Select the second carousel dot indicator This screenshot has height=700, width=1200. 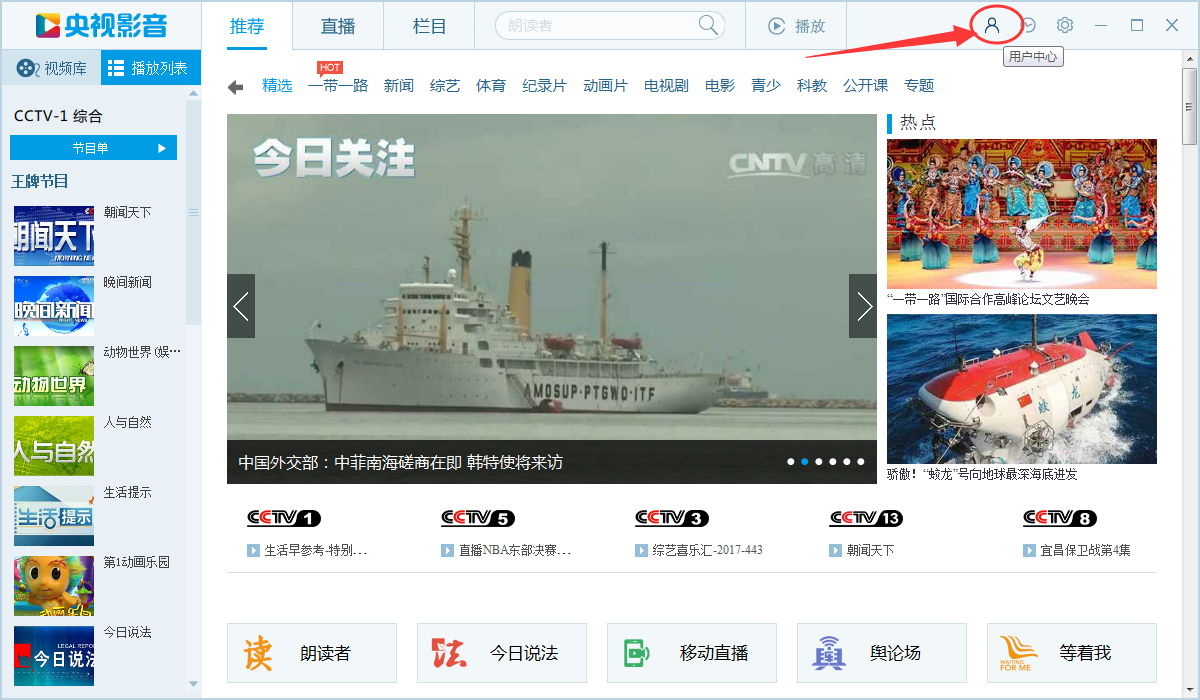804,461
